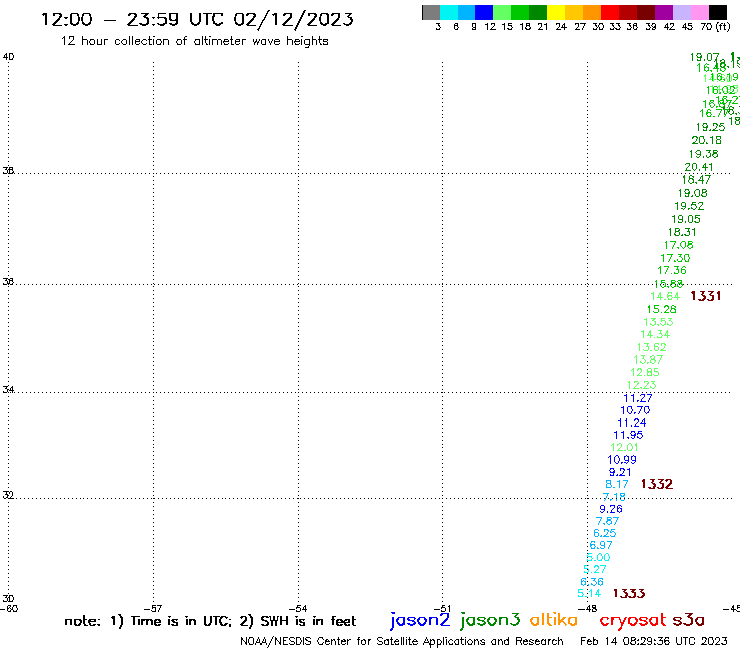The width and height of the screenshot is (740, 650).
Task: Click the NOAA/NESDIS credit line
Action: coord(402,641)
